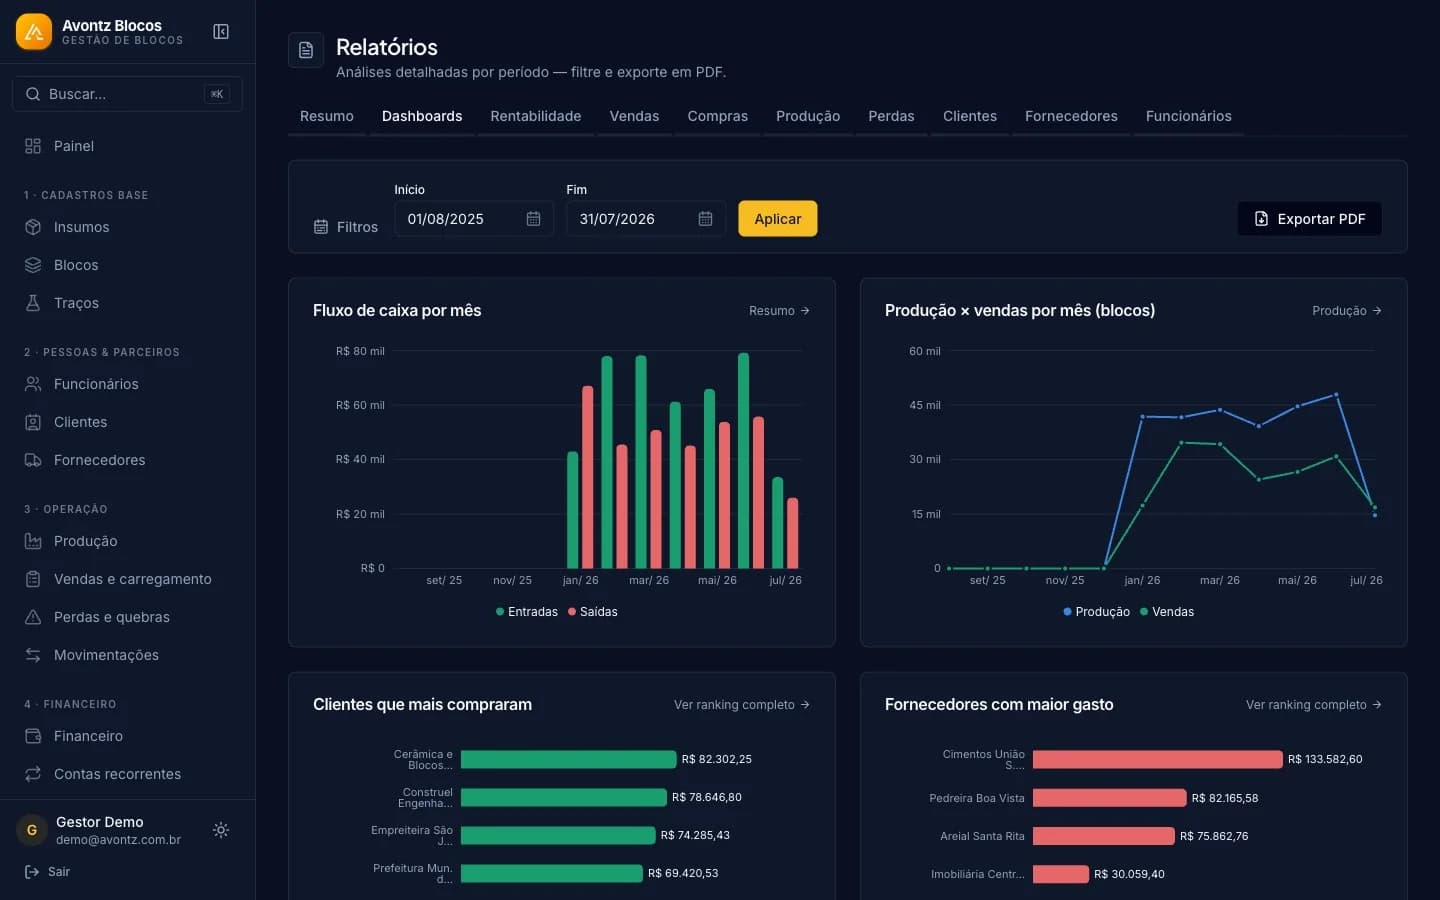The height and width of the screenshot is (900, 1440).
Task: Go to Fornecedores via the truck icon
Action: tap(33, 460)
